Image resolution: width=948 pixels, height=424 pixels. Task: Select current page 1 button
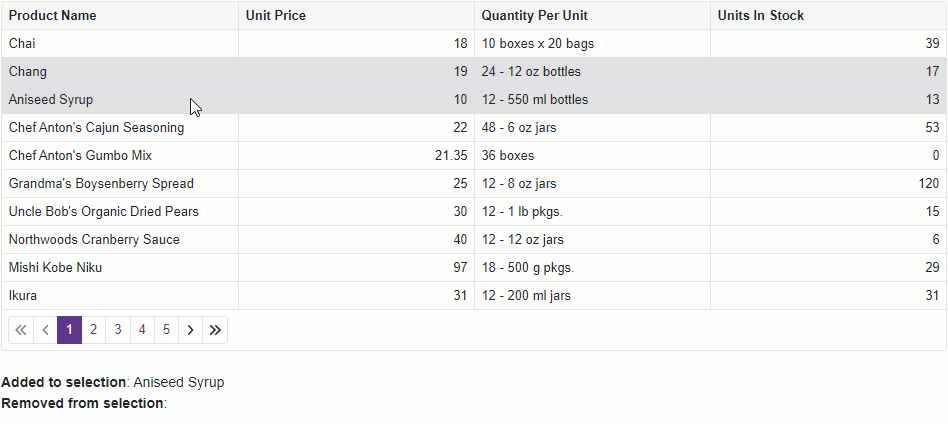(x=70, y=330)
